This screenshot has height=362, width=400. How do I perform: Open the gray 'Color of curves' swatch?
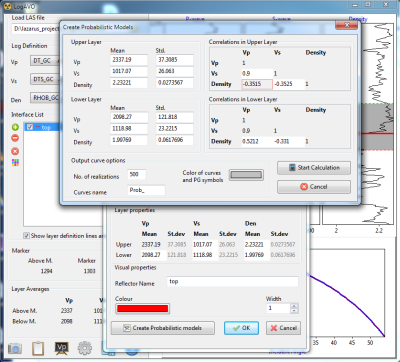(246, 175)
